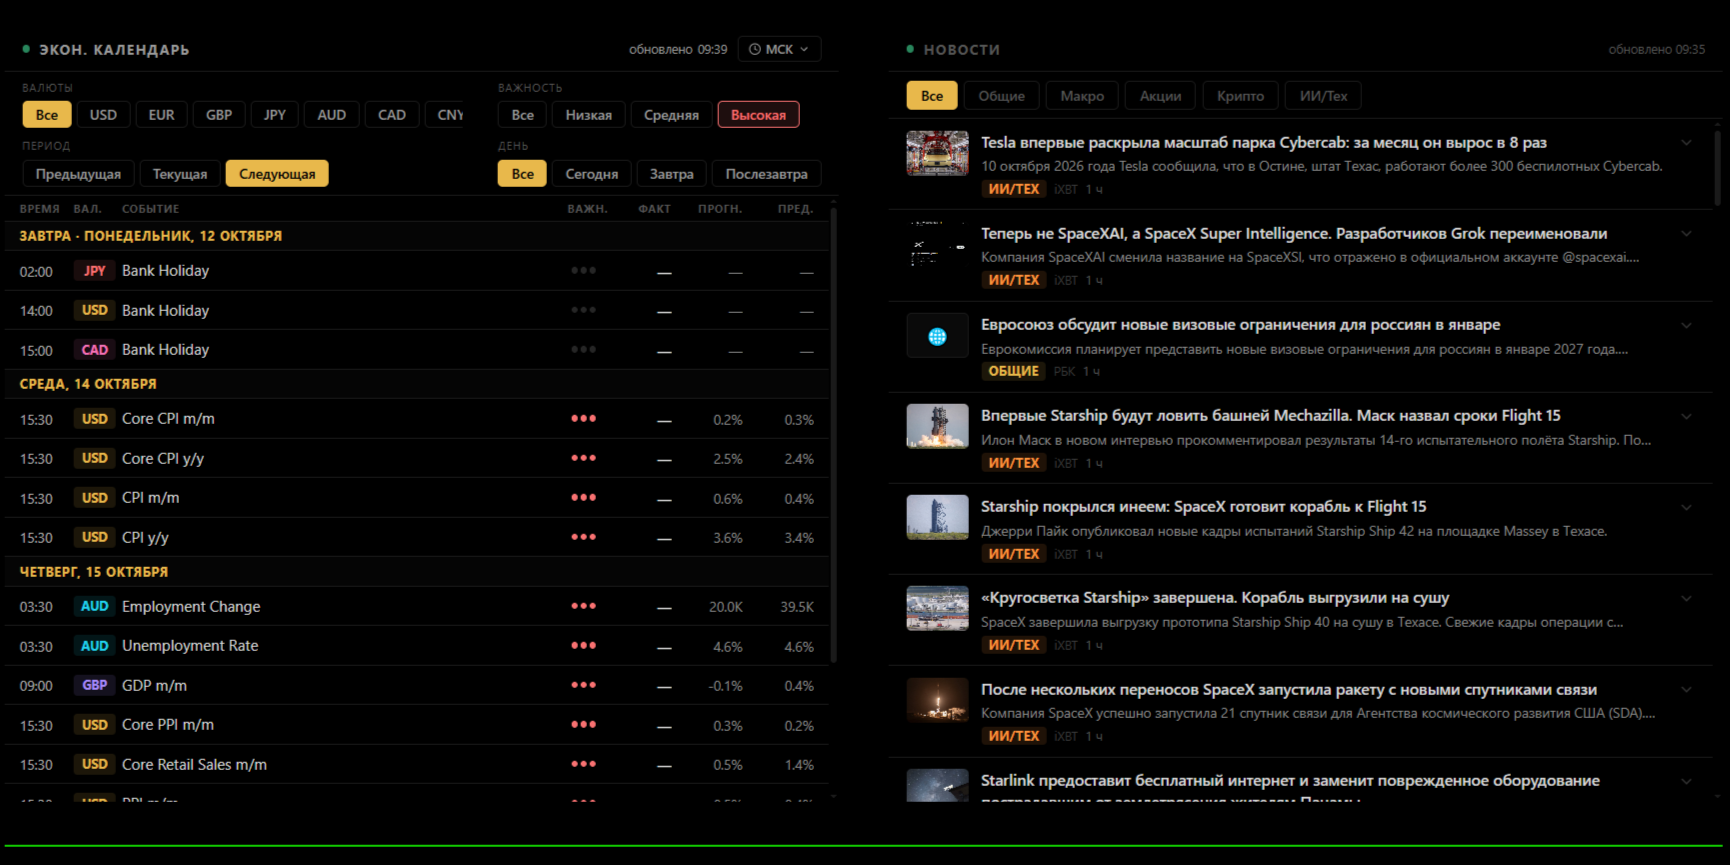Open the Макро news tab
The width and height of the screenshot is (1730, 865).
click(1082, 96)
